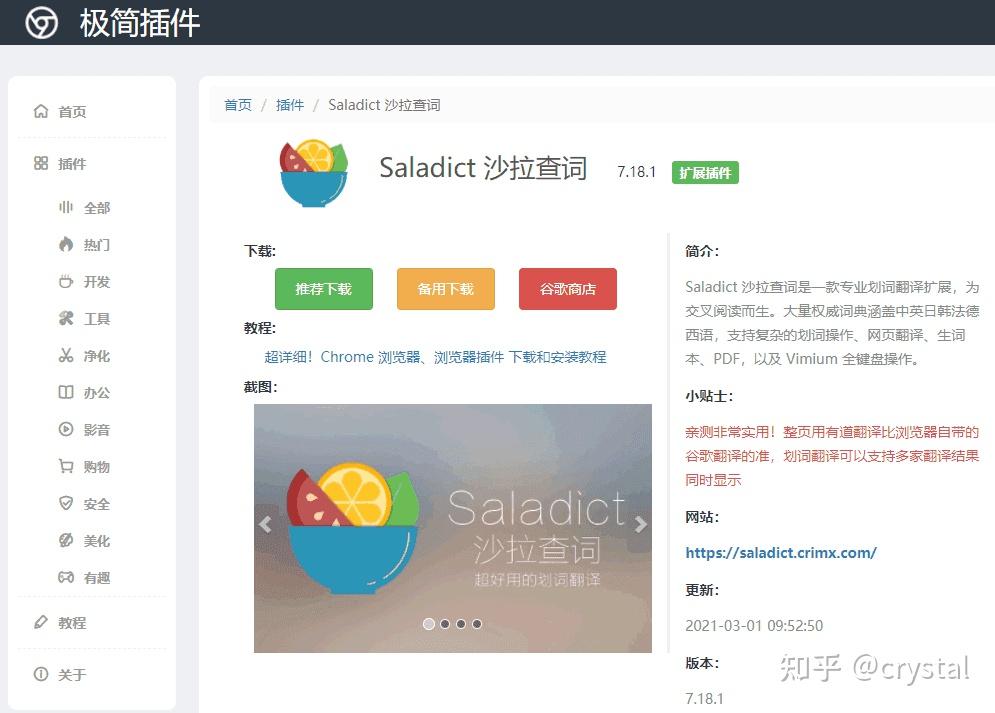Go to 插件 in the breadcrumb
The width and height of the screenshot is (995, 713).
pyautogui.click(x=290, y=105)
